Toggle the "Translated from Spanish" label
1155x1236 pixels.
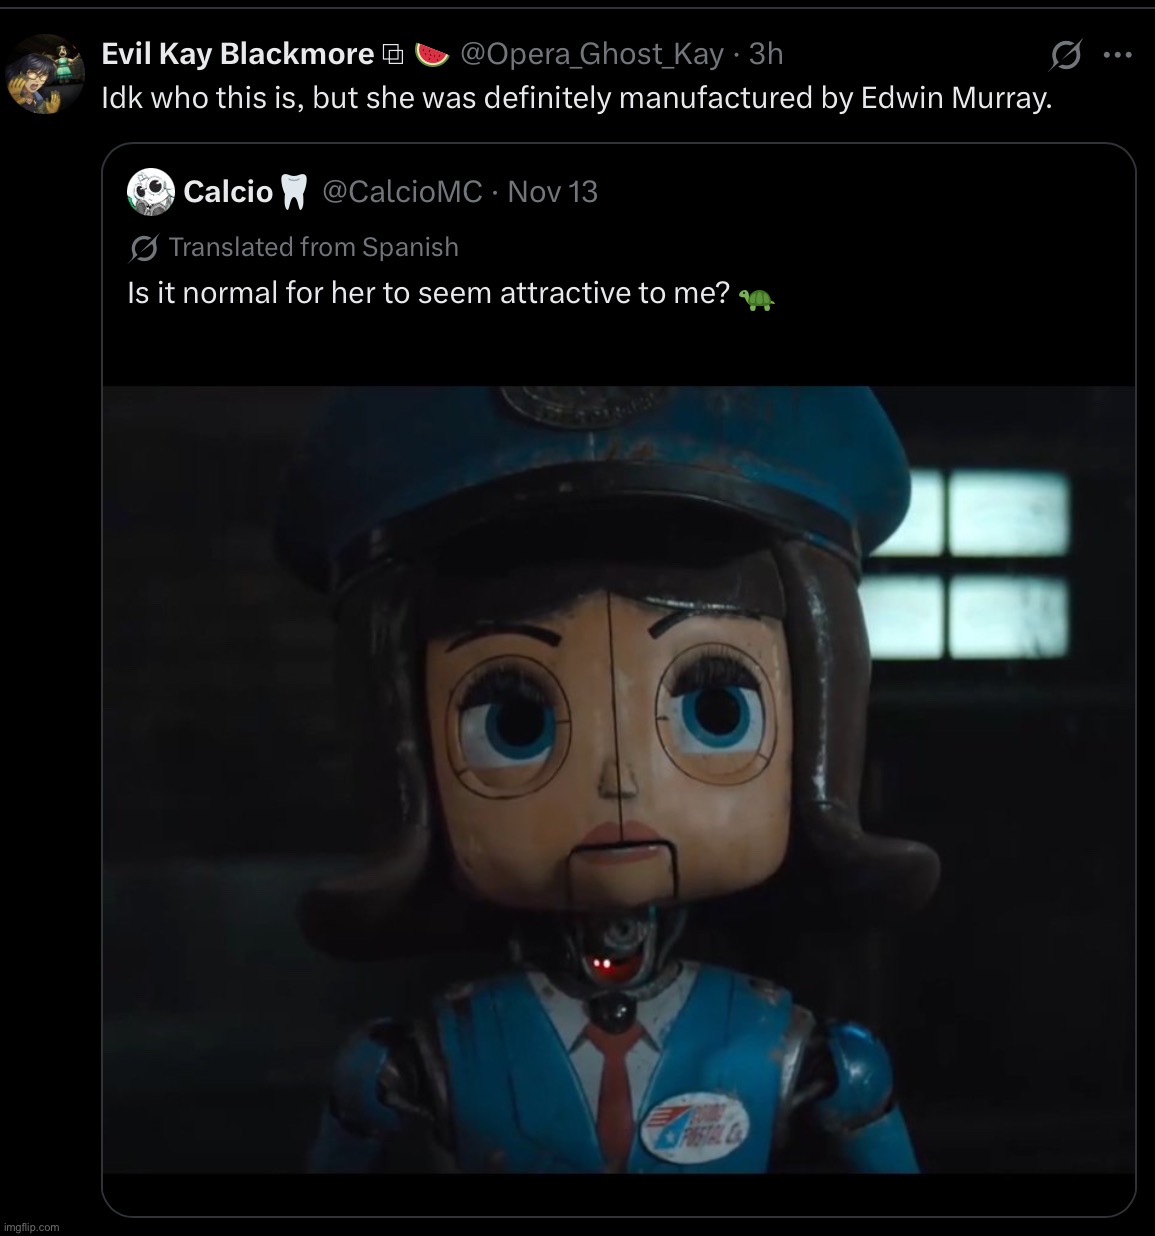tap(313, 247)
